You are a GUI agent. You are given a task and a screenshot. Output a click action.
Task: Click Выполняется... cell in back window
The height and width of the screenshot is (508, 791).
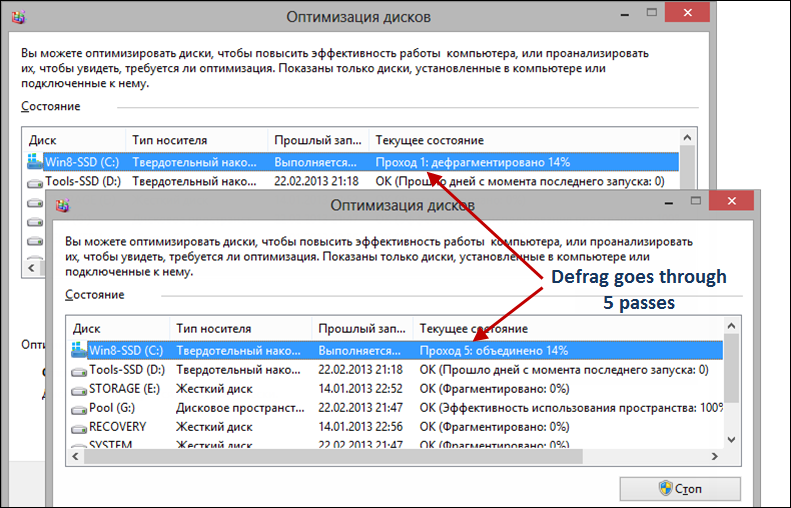pos(315,162)
